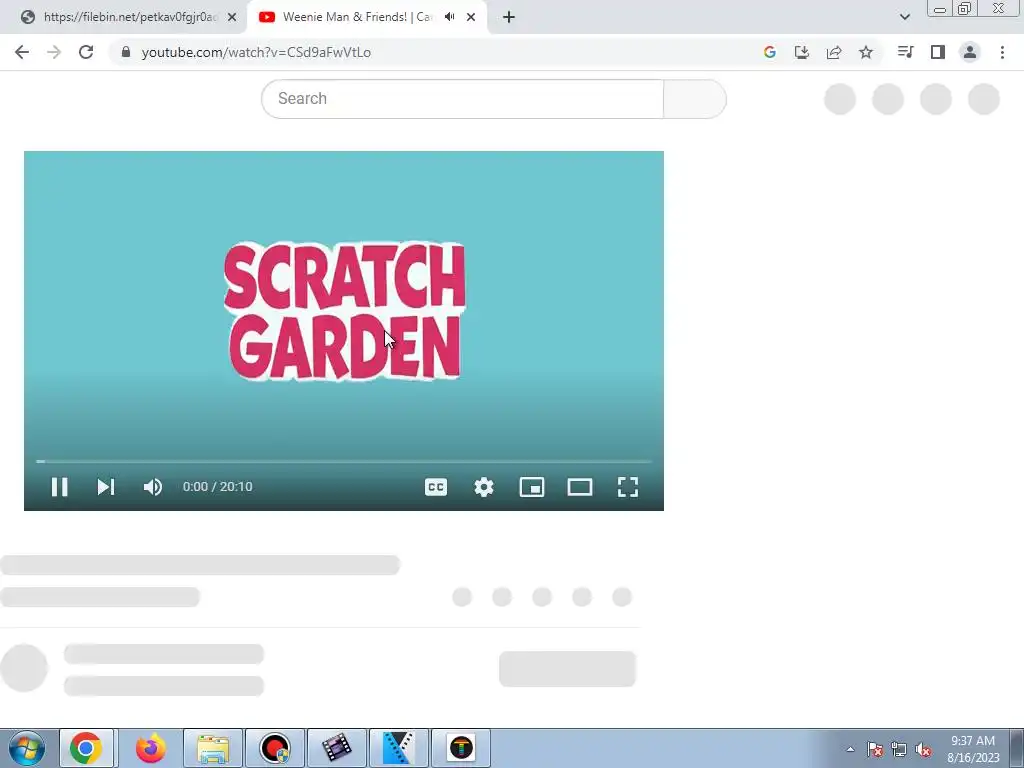This screenshot has width=1024, height=768.
Task: Open Chrome from taskbar
Action: 86,748
